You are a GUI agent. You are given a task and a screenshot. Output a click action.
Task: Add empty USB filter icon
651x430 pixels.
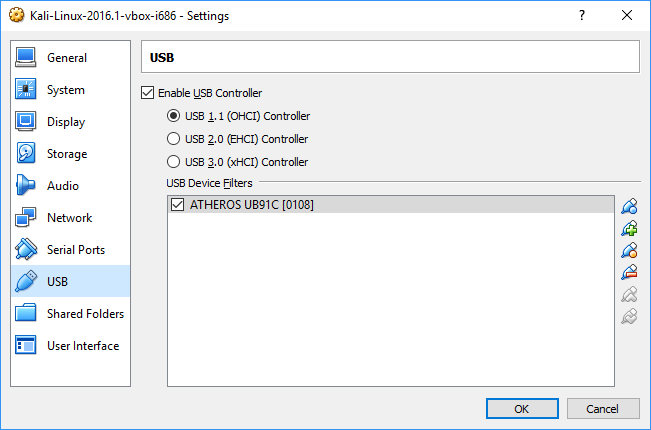point(629,206)
